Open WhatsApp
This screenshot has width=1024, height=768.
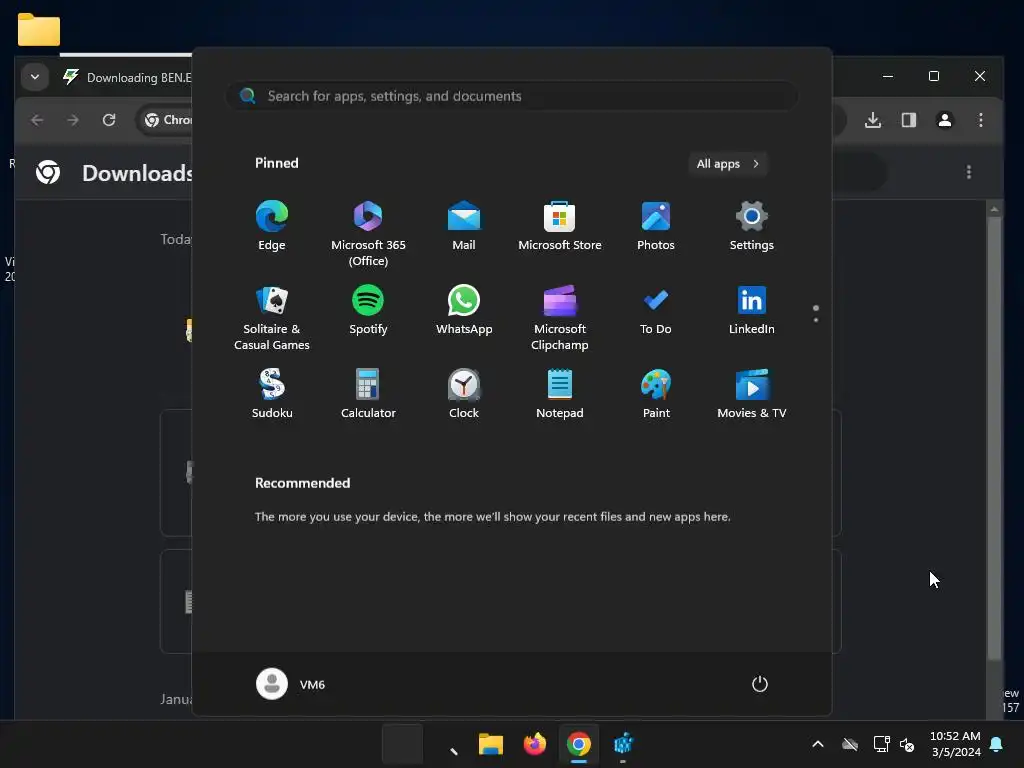(x=464, y=310)
